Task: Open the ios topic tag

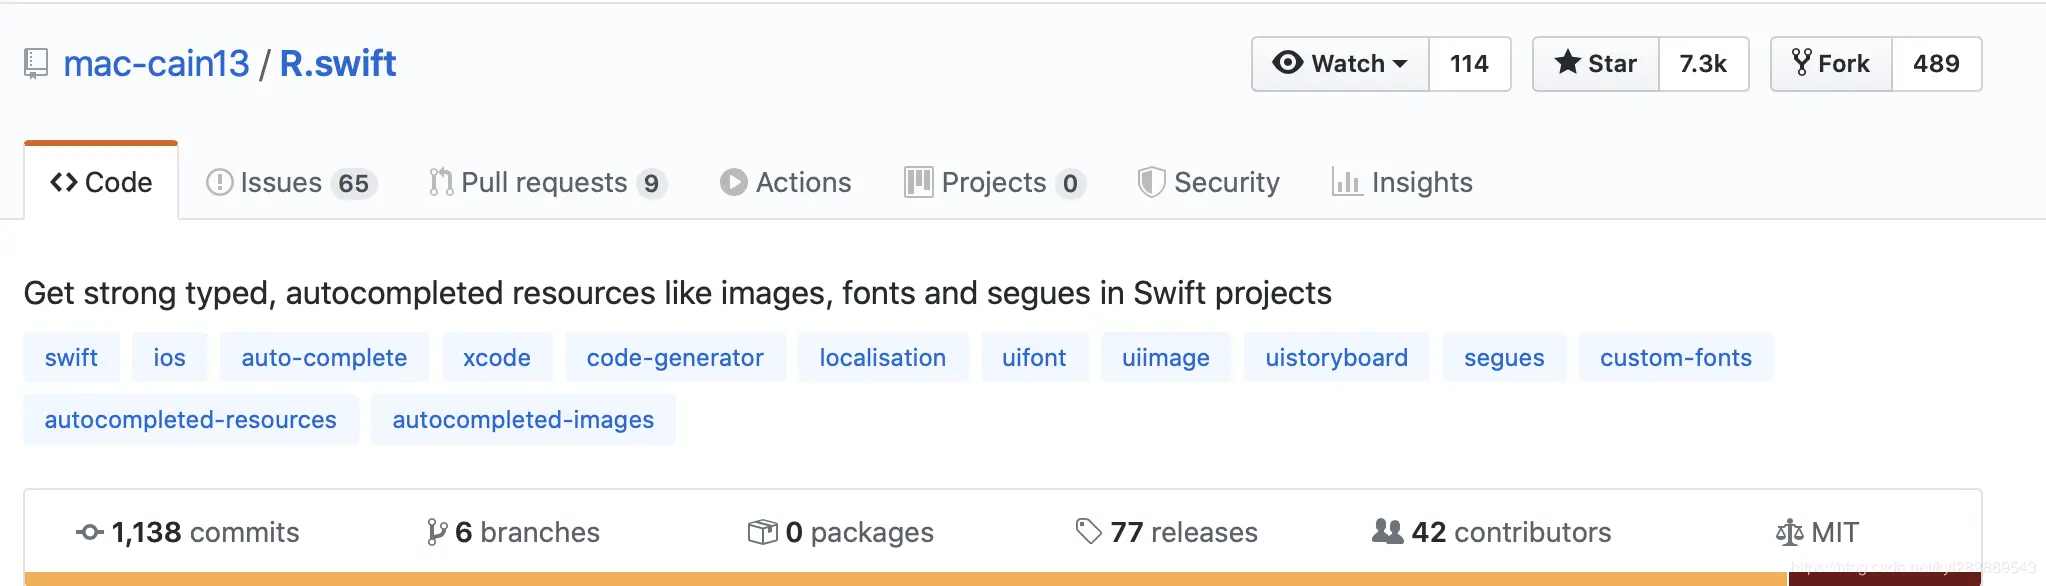Action: pos(169,358)
